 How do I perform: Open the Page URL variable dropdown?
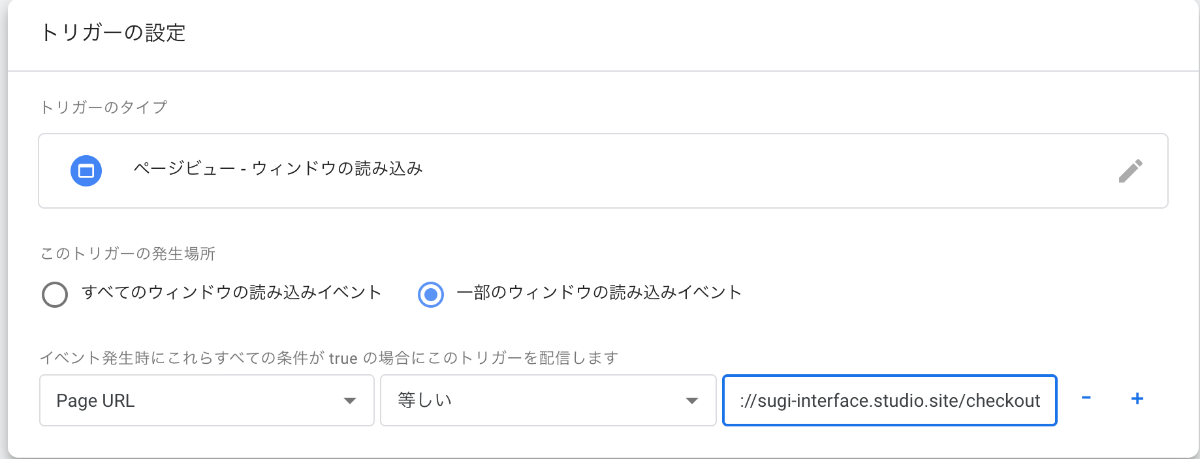207,400
